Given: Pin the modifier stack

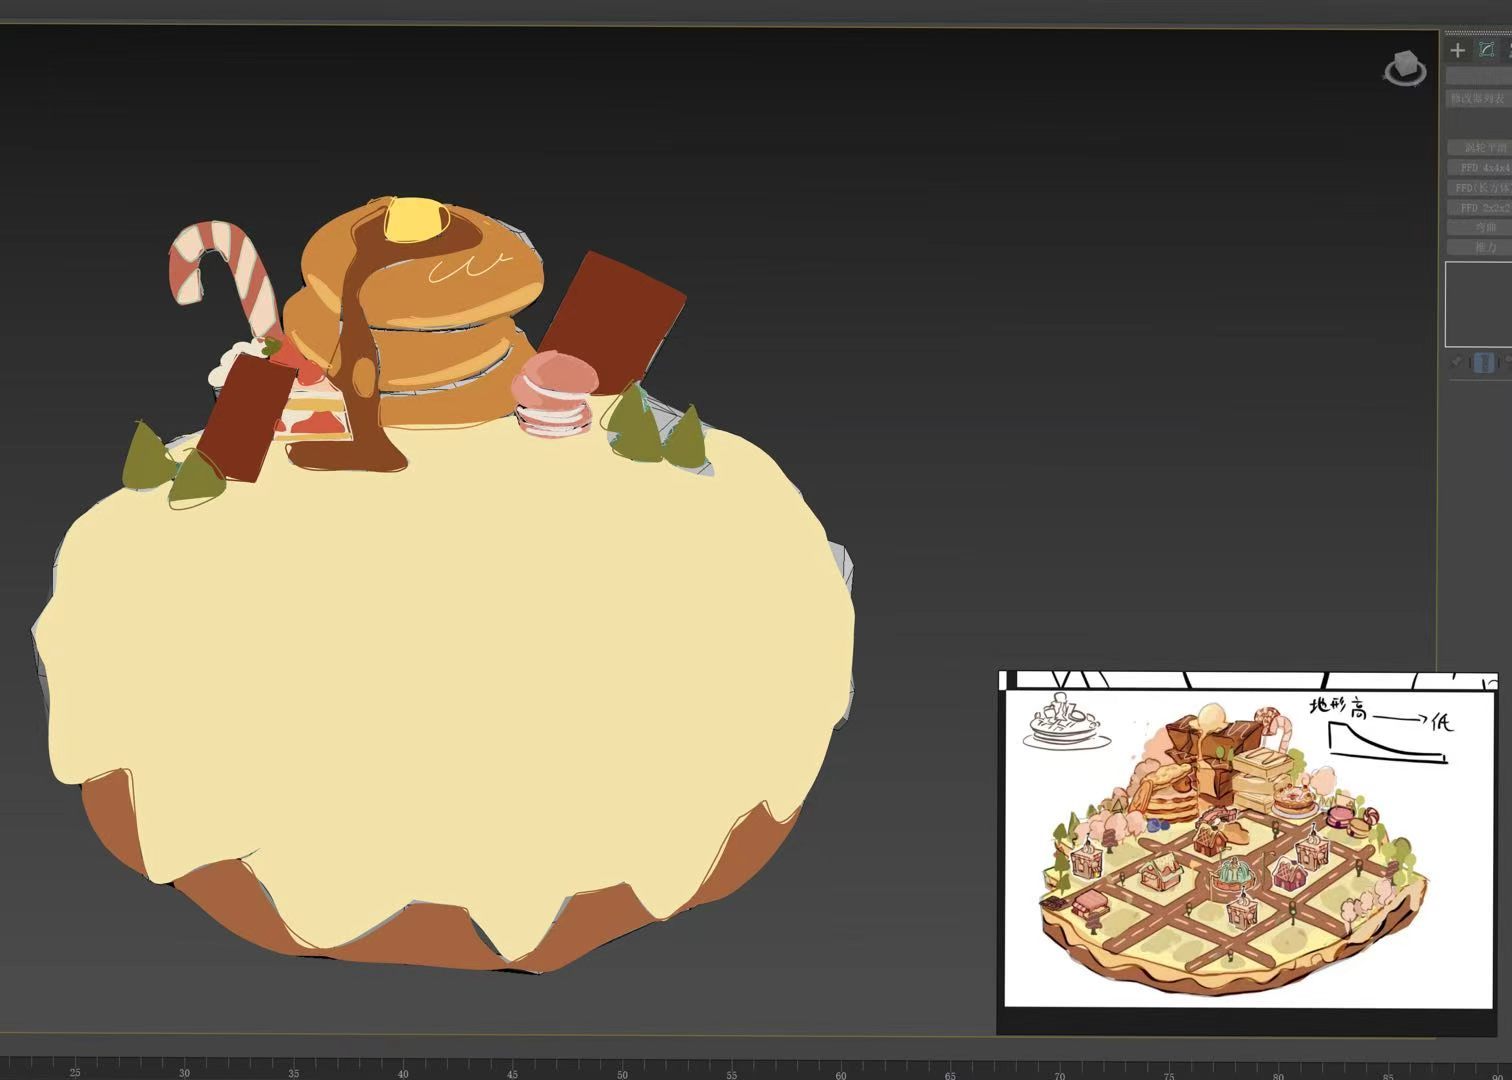Looking at the screenshot, I should point(1456,362).
